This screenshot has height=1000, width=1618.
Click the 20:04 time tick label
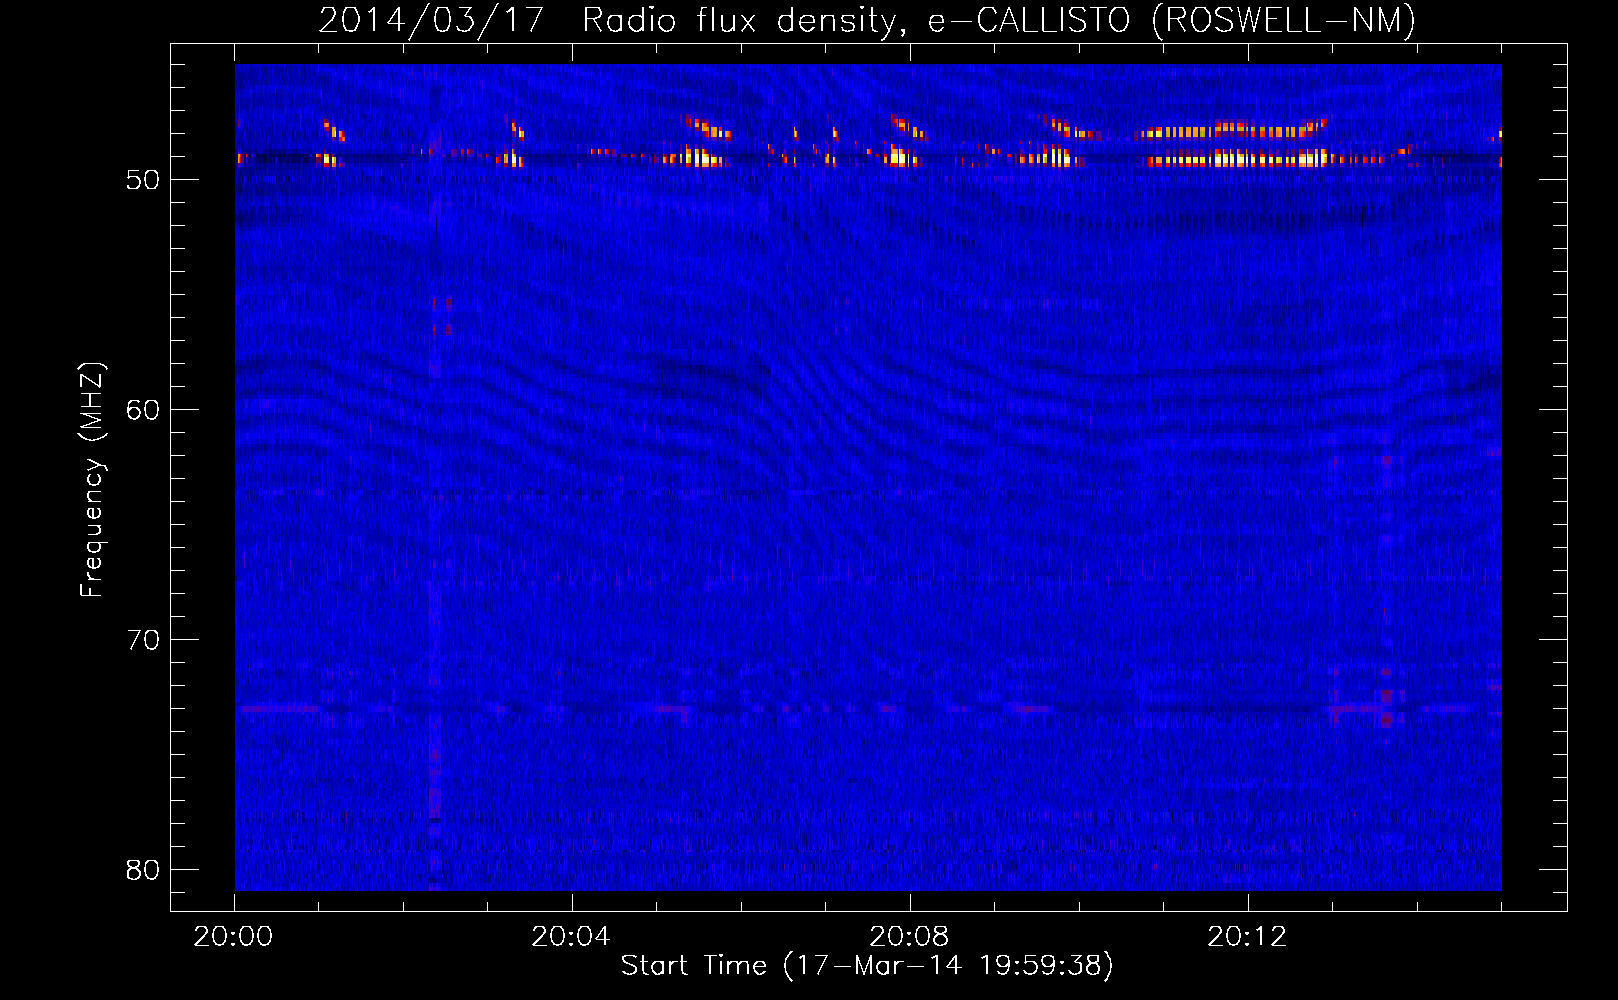[x=571, y=937]
